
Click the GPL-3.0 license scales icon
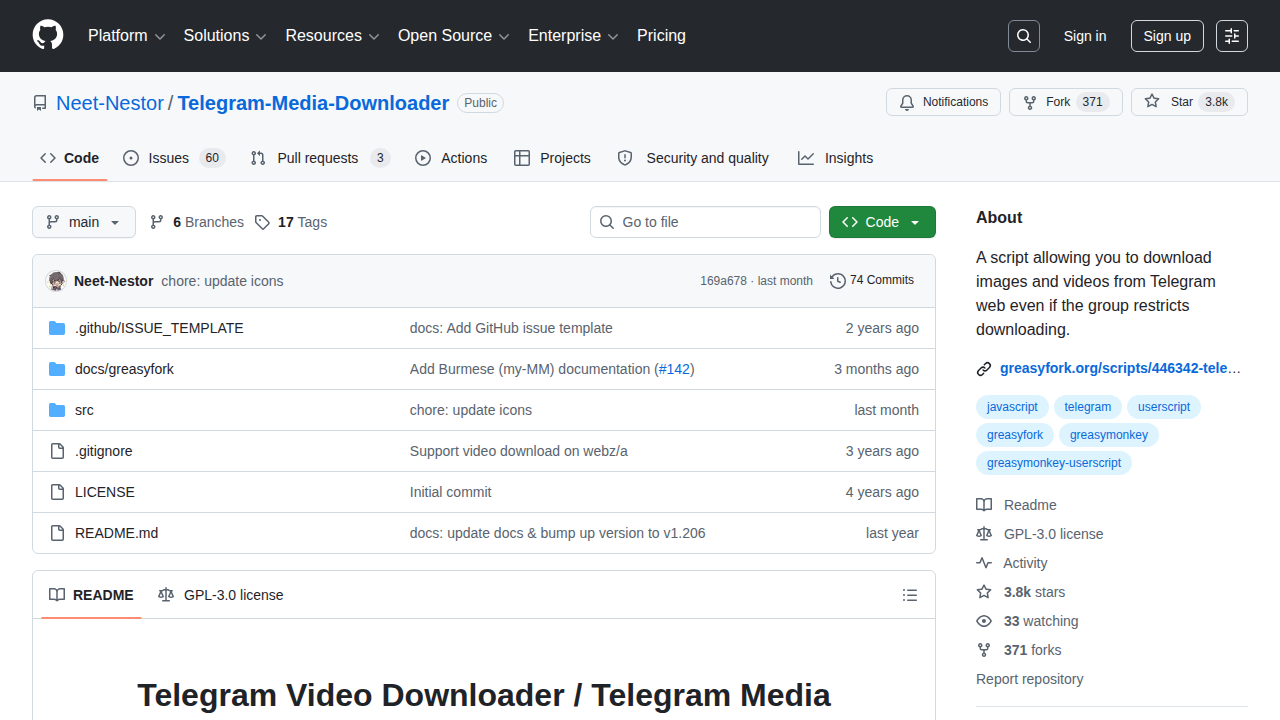tap(984, 534)
